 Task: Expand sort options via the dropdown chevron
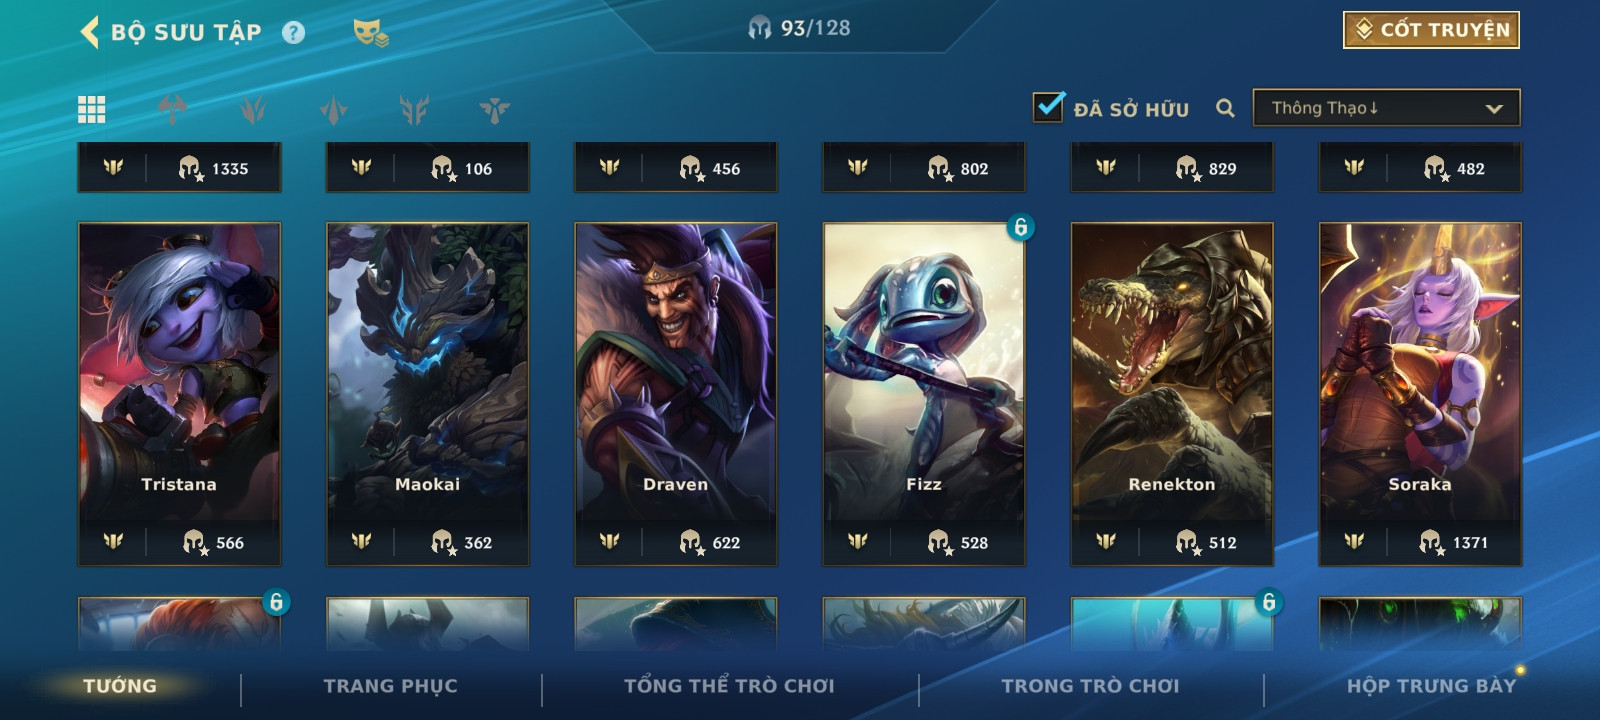coord(1494,108)
